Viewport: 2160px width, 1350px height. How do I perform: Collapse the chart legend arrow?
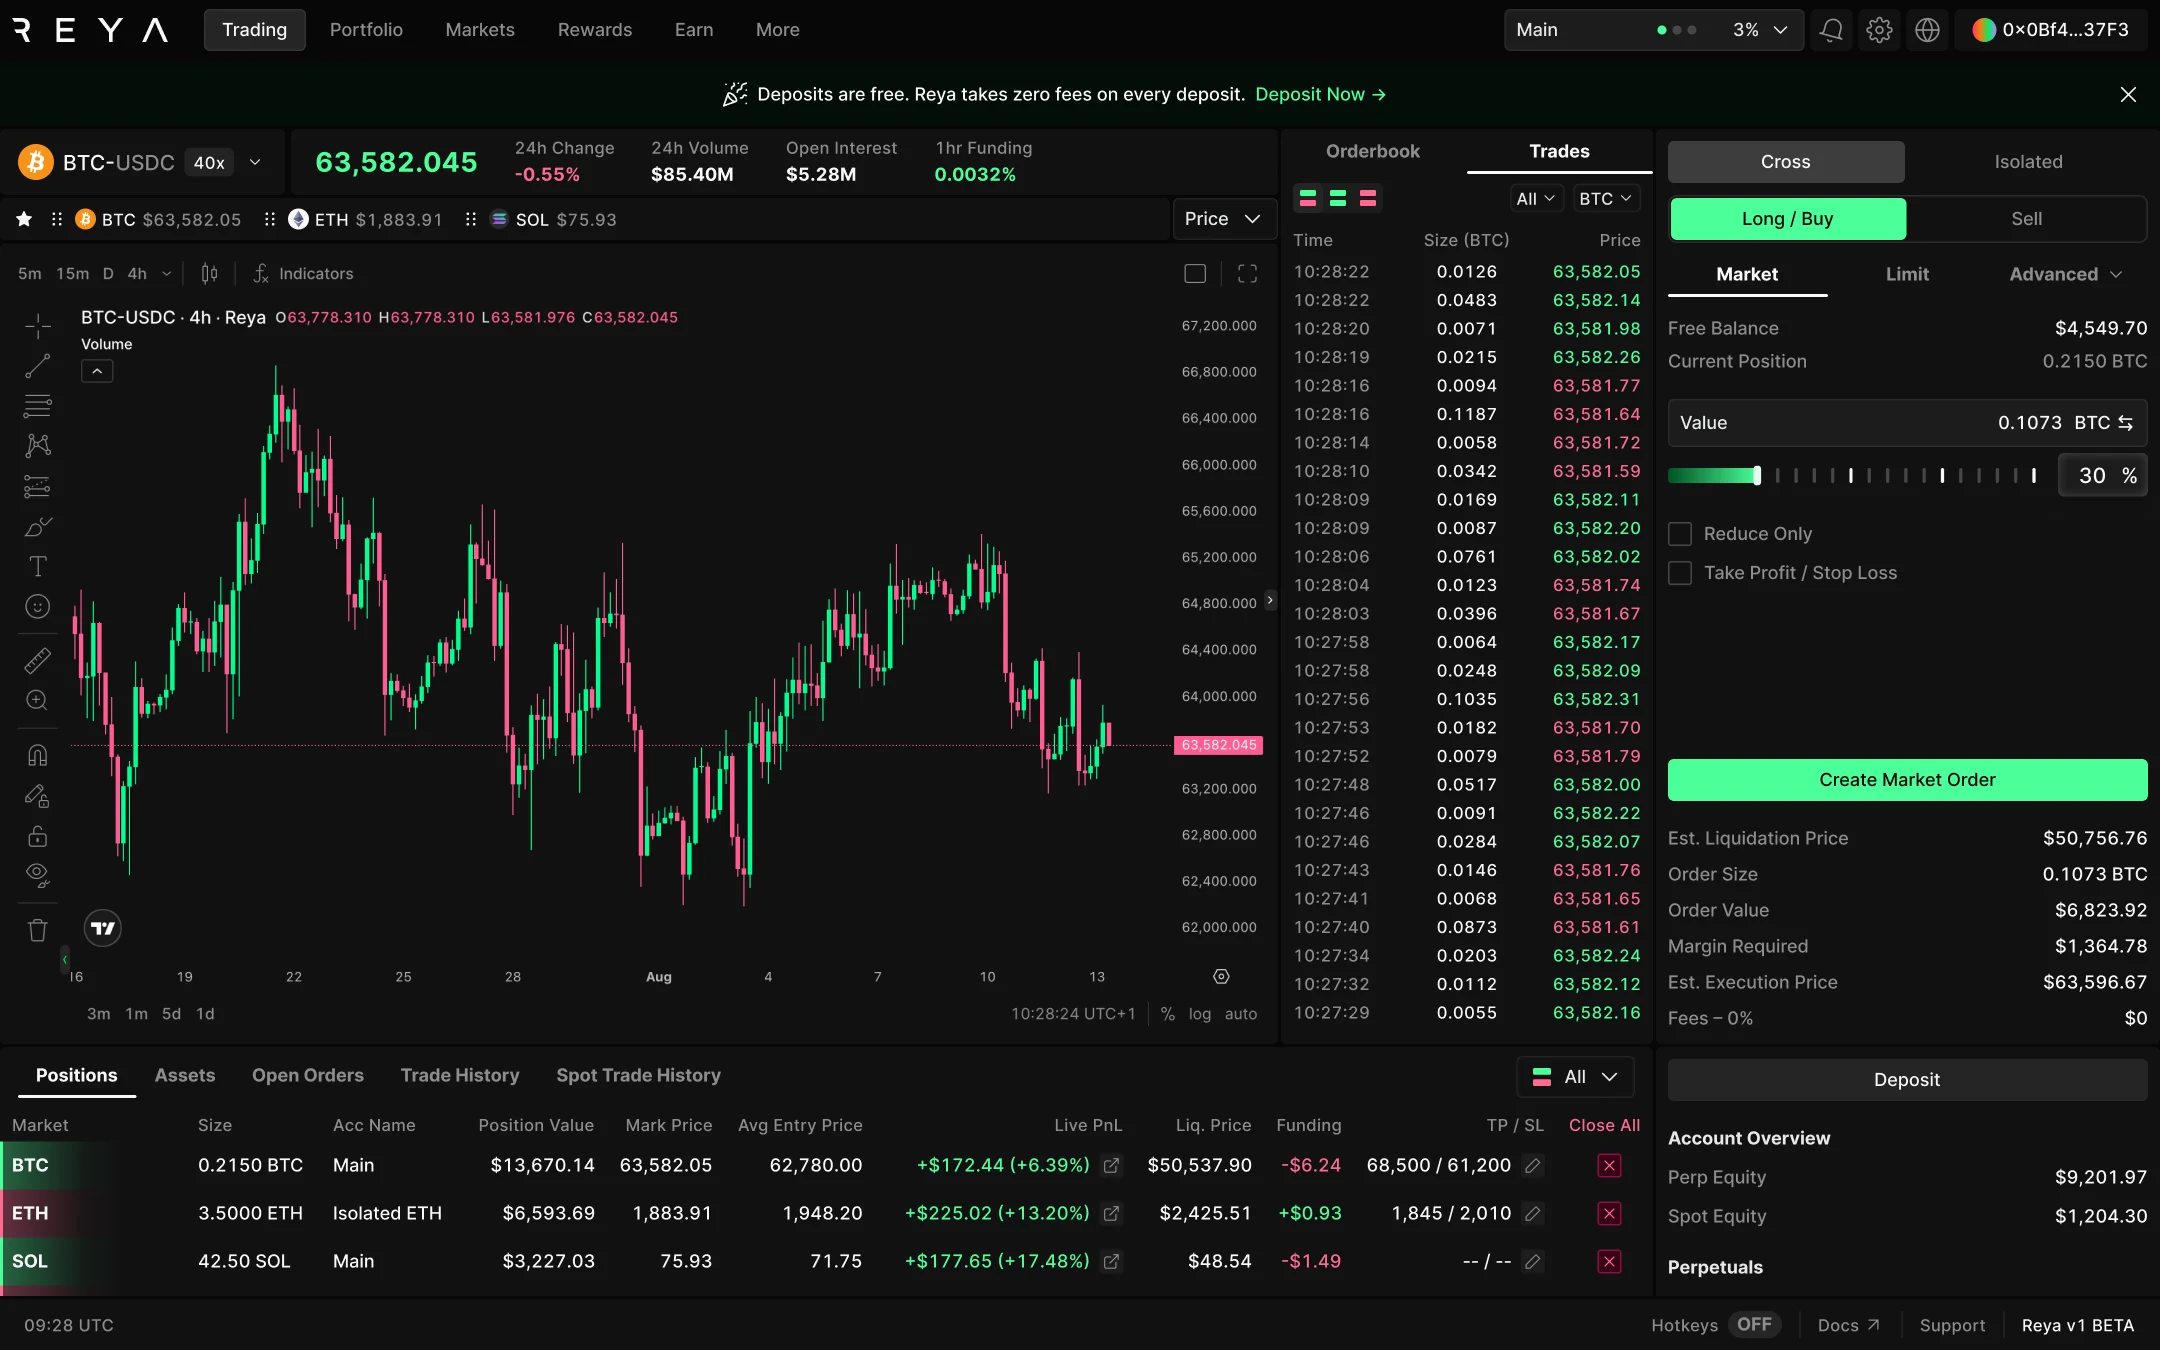pyautogui.click(x=97, y=371)
